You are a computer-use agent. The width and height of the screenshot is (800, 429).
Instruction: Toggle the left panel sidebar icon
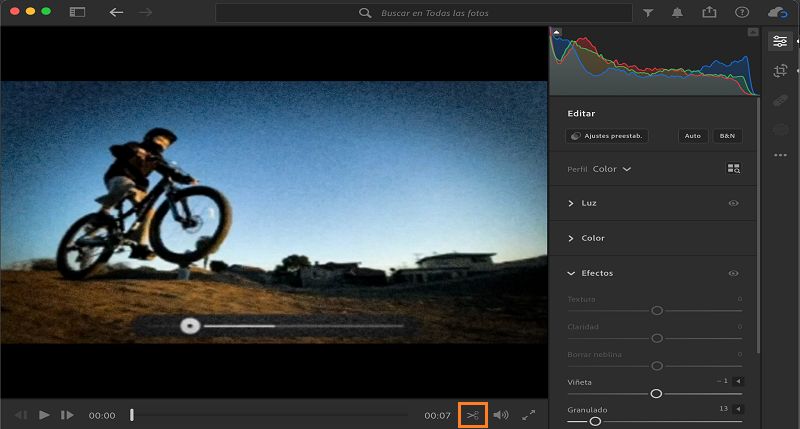pyautogui.click(x=77, y=12)
